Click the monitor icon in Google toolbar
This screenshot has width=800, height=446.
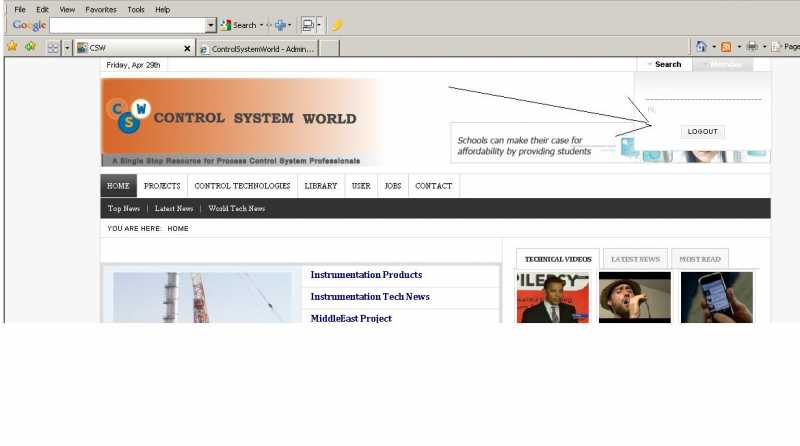308,25
